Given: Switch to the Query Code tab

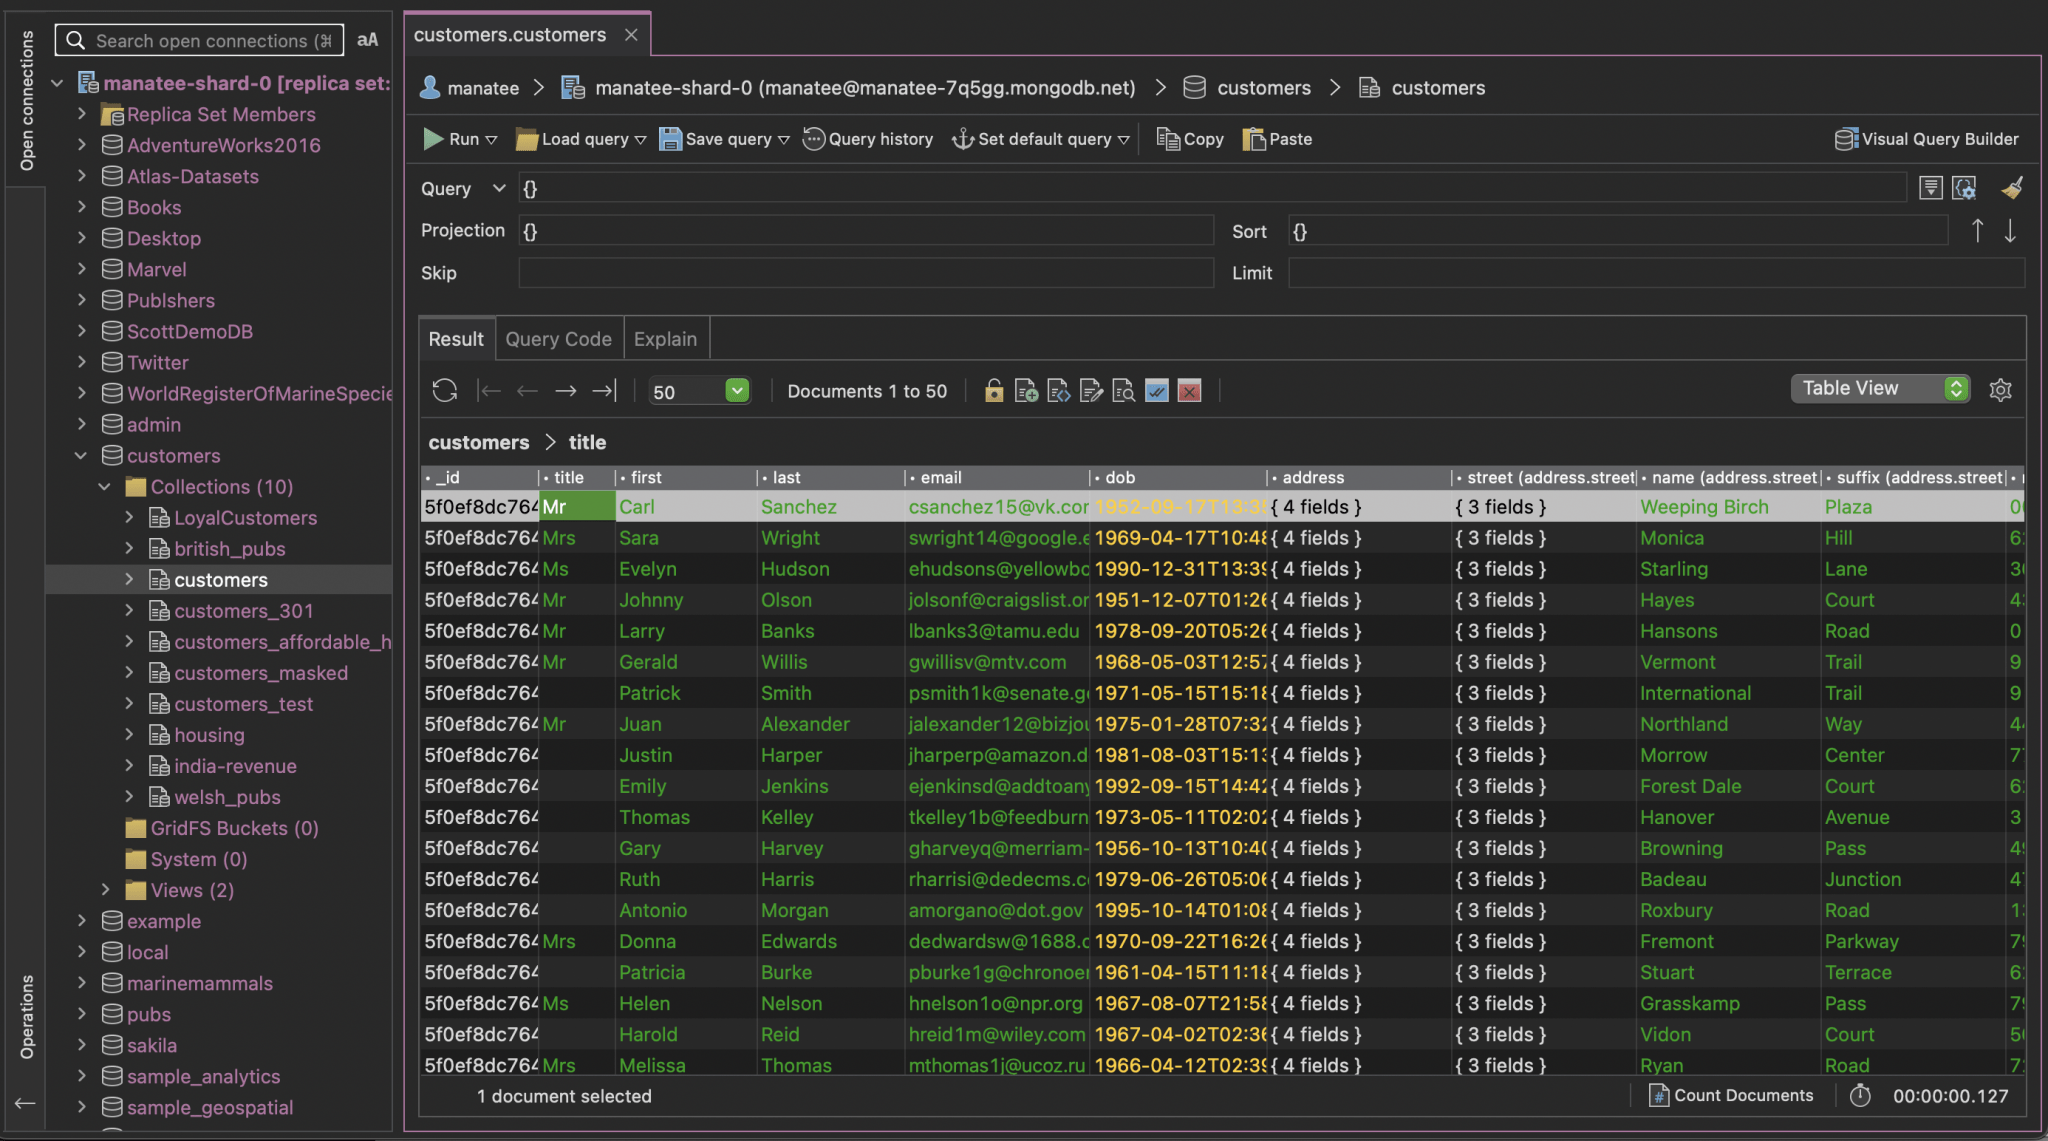Looking at the screenshot, I should point(558,339).
